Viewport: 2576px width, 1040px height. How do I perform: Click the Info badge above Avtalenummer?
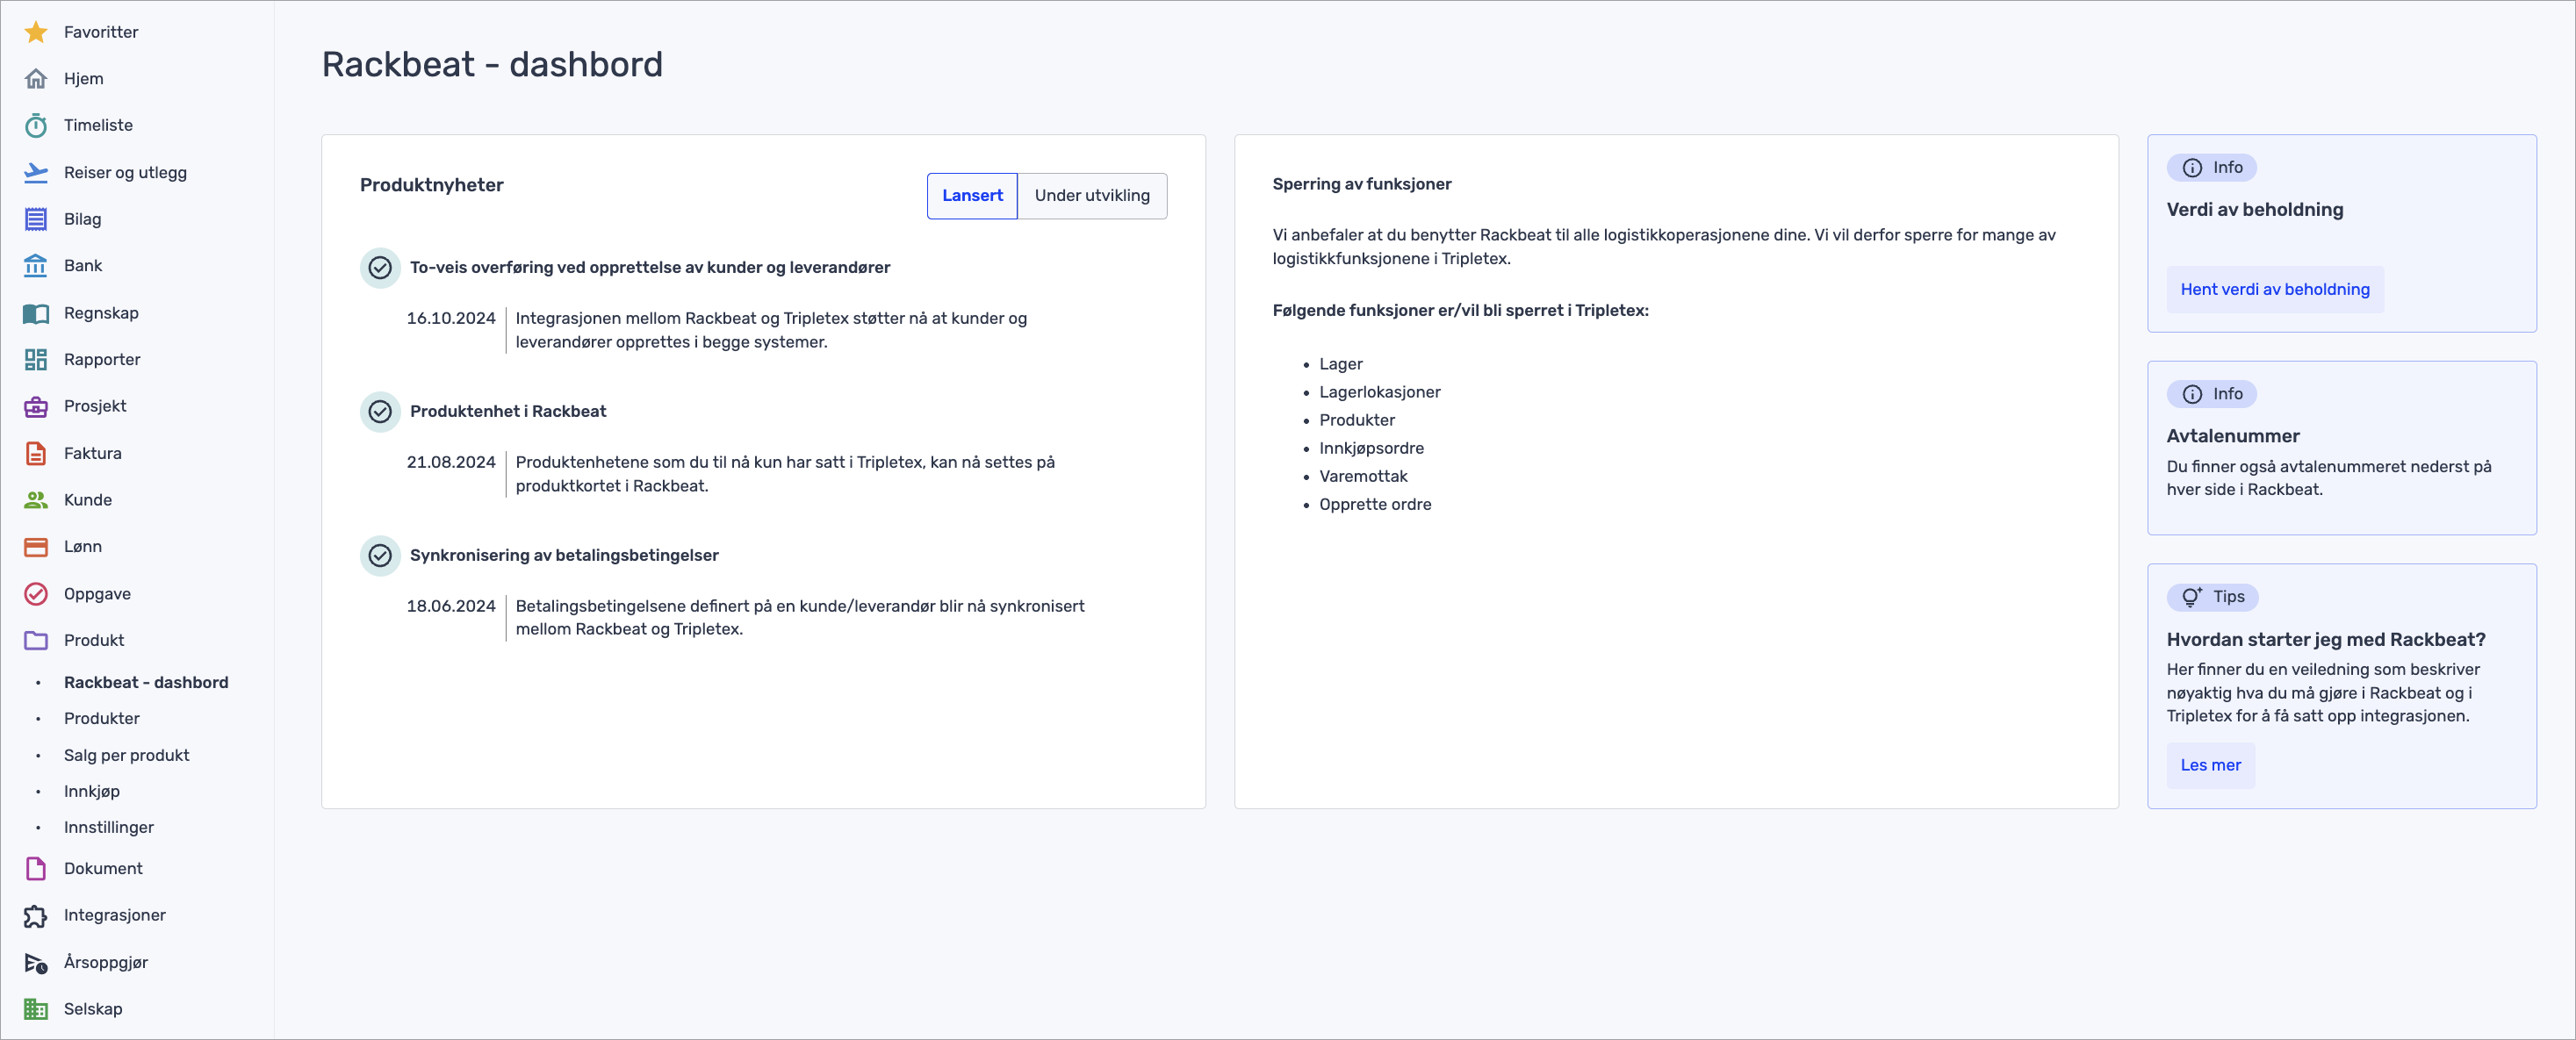click(2212, 394)
